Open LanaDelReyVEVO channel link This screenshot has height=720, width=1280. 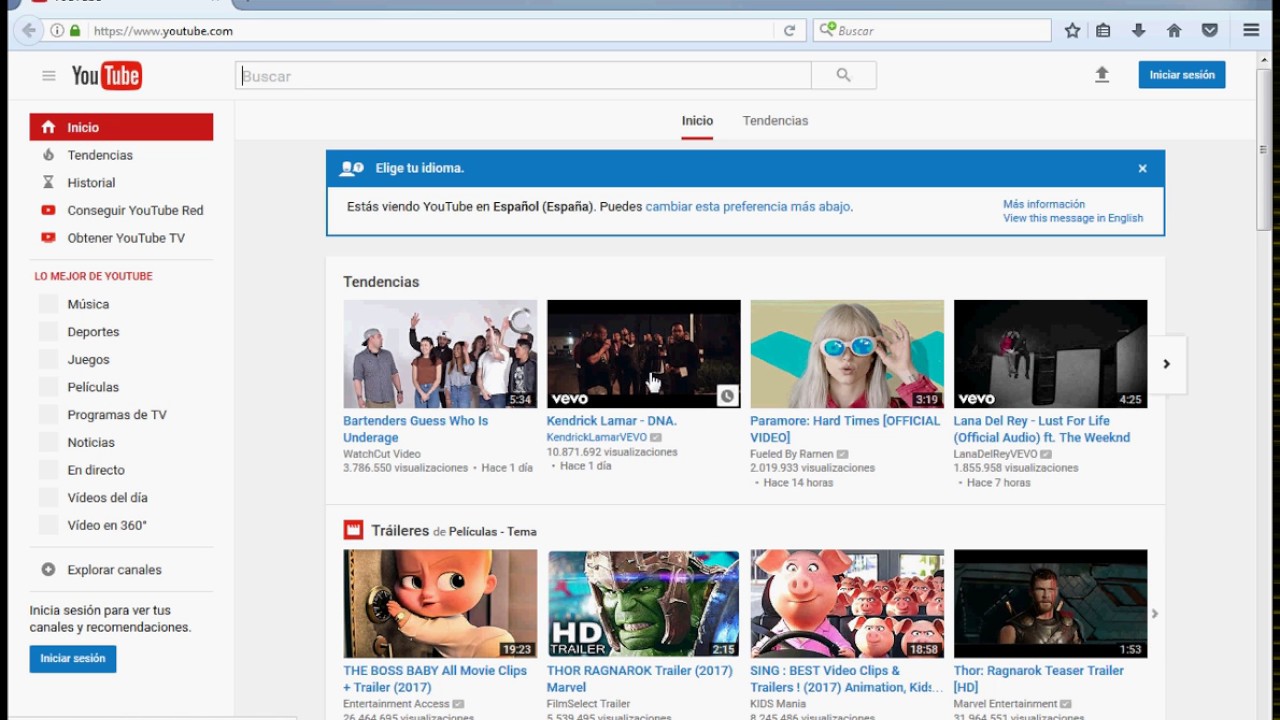[995, 454]
